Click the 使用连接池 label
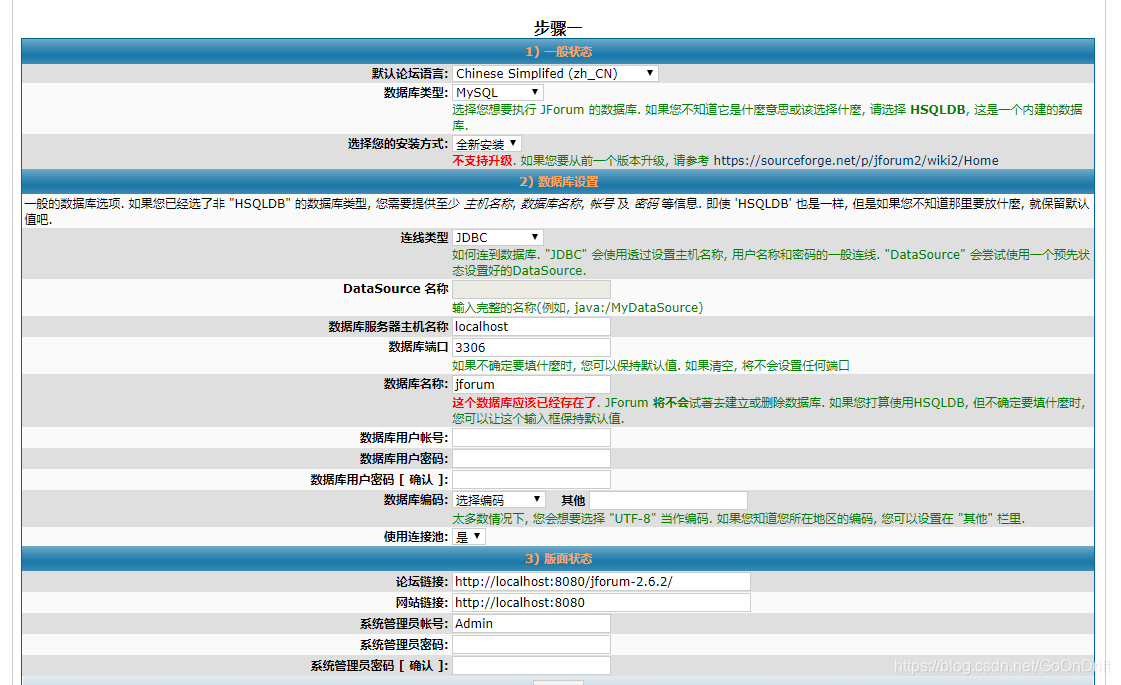Image resolution: width=1121 pixels, height=685 pixels. (416, 537)
